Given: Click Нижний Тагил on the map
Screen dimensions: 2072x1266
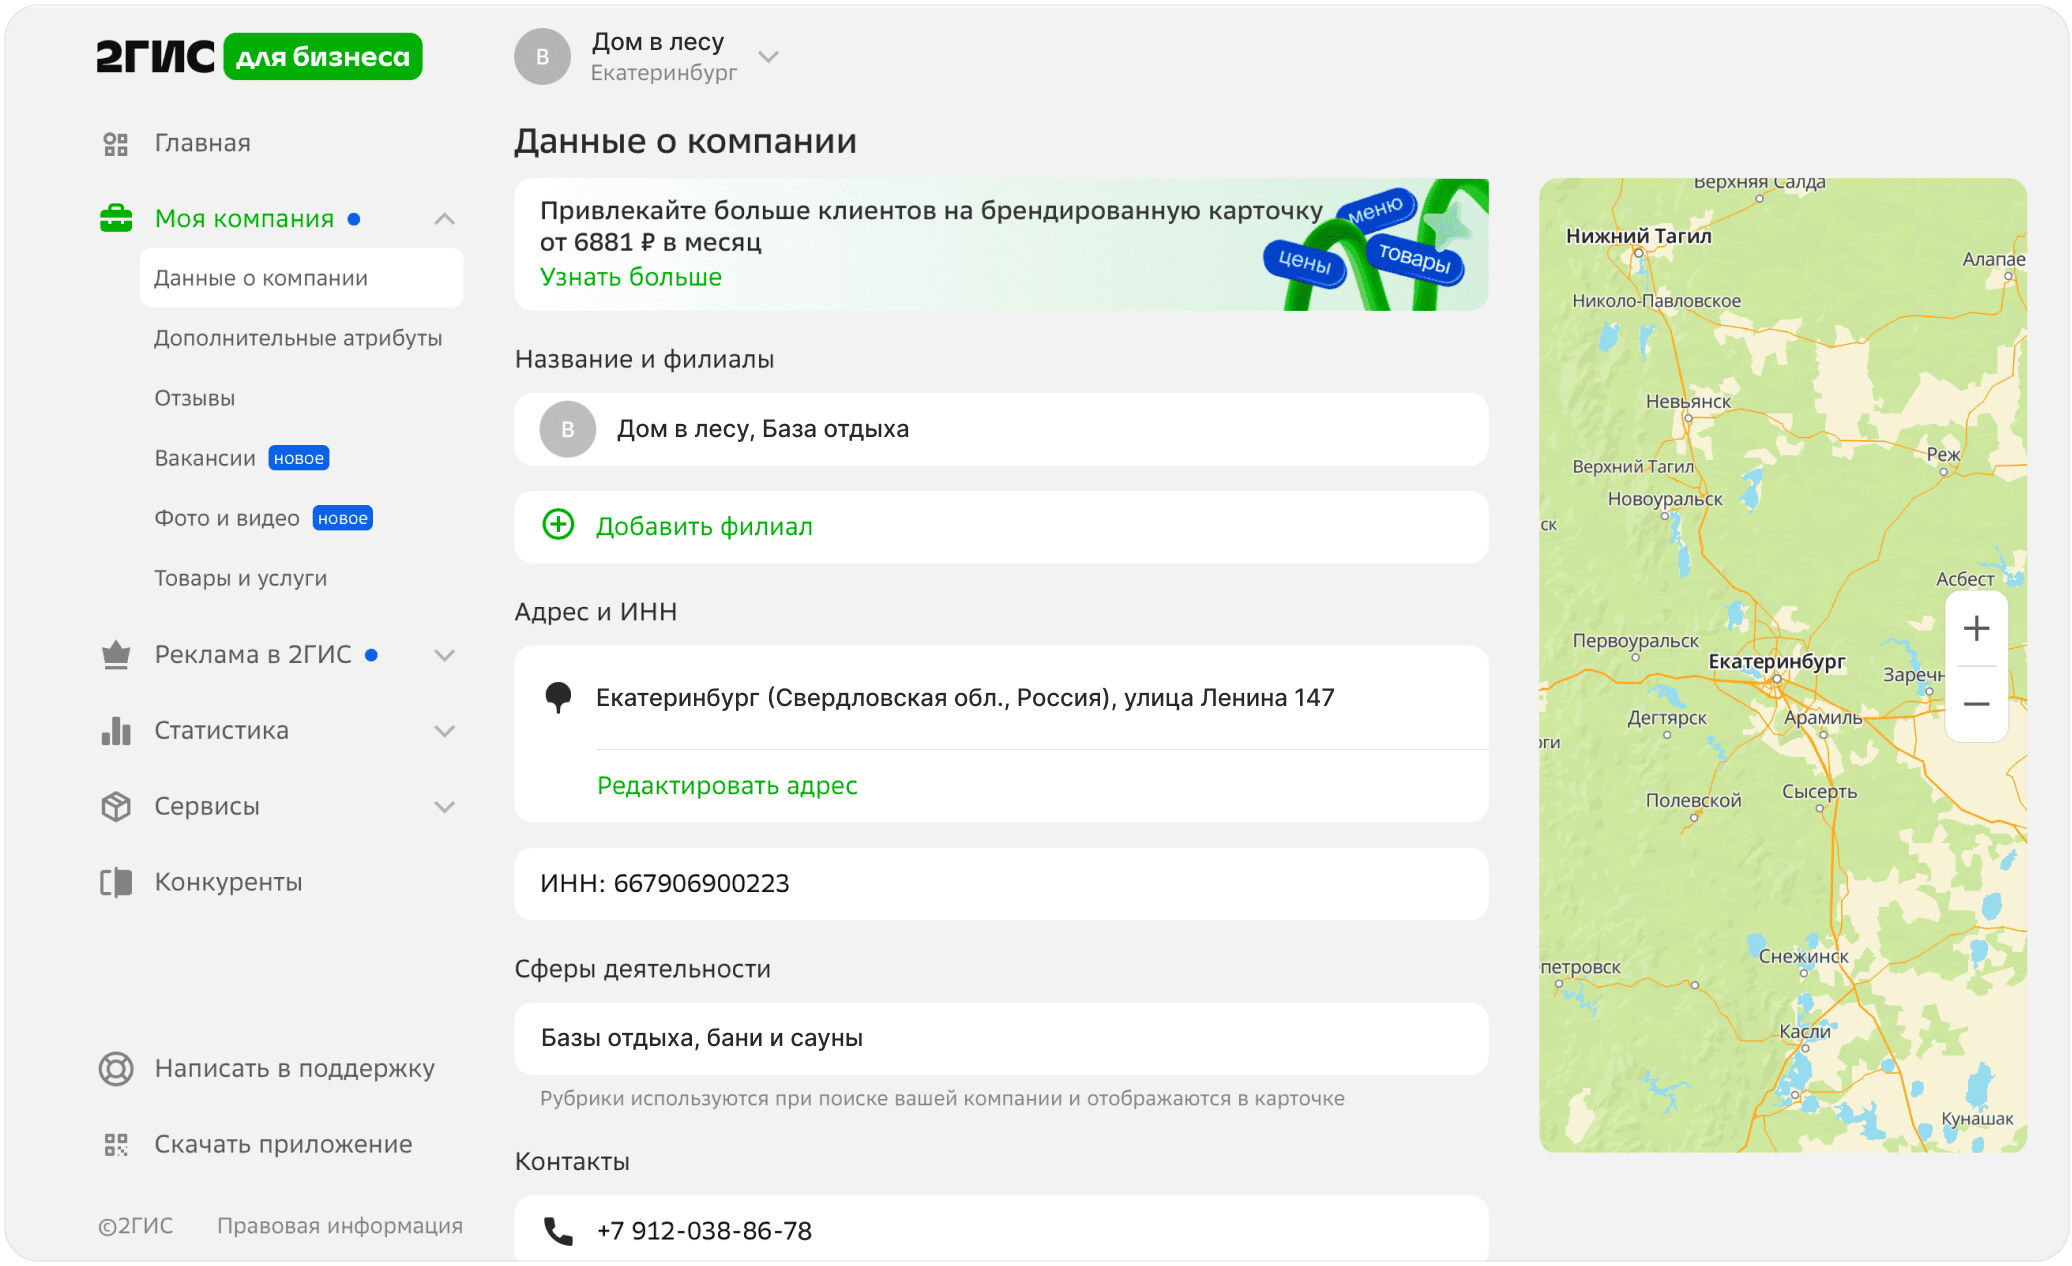Looking at the screenshot, I should (x=1638, y=237).
